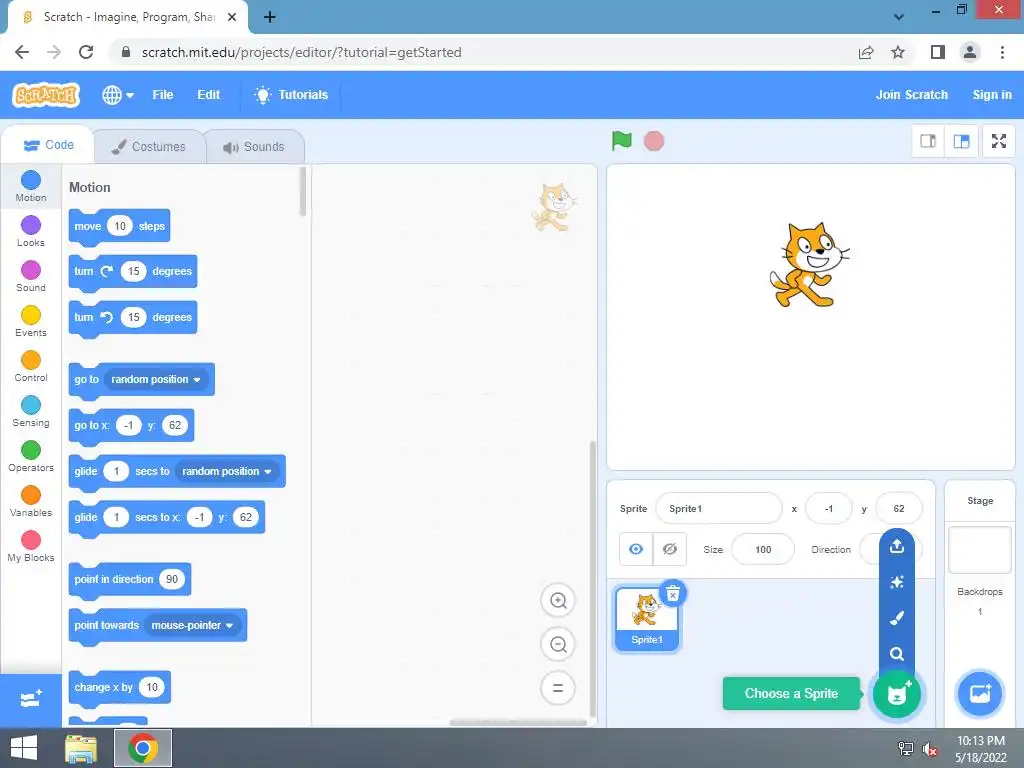Image resolution: width=1024 pixels, height=768 pixels.
Task: Select the Sprite1 thumbnail
Action: click(x=647, y=618)
